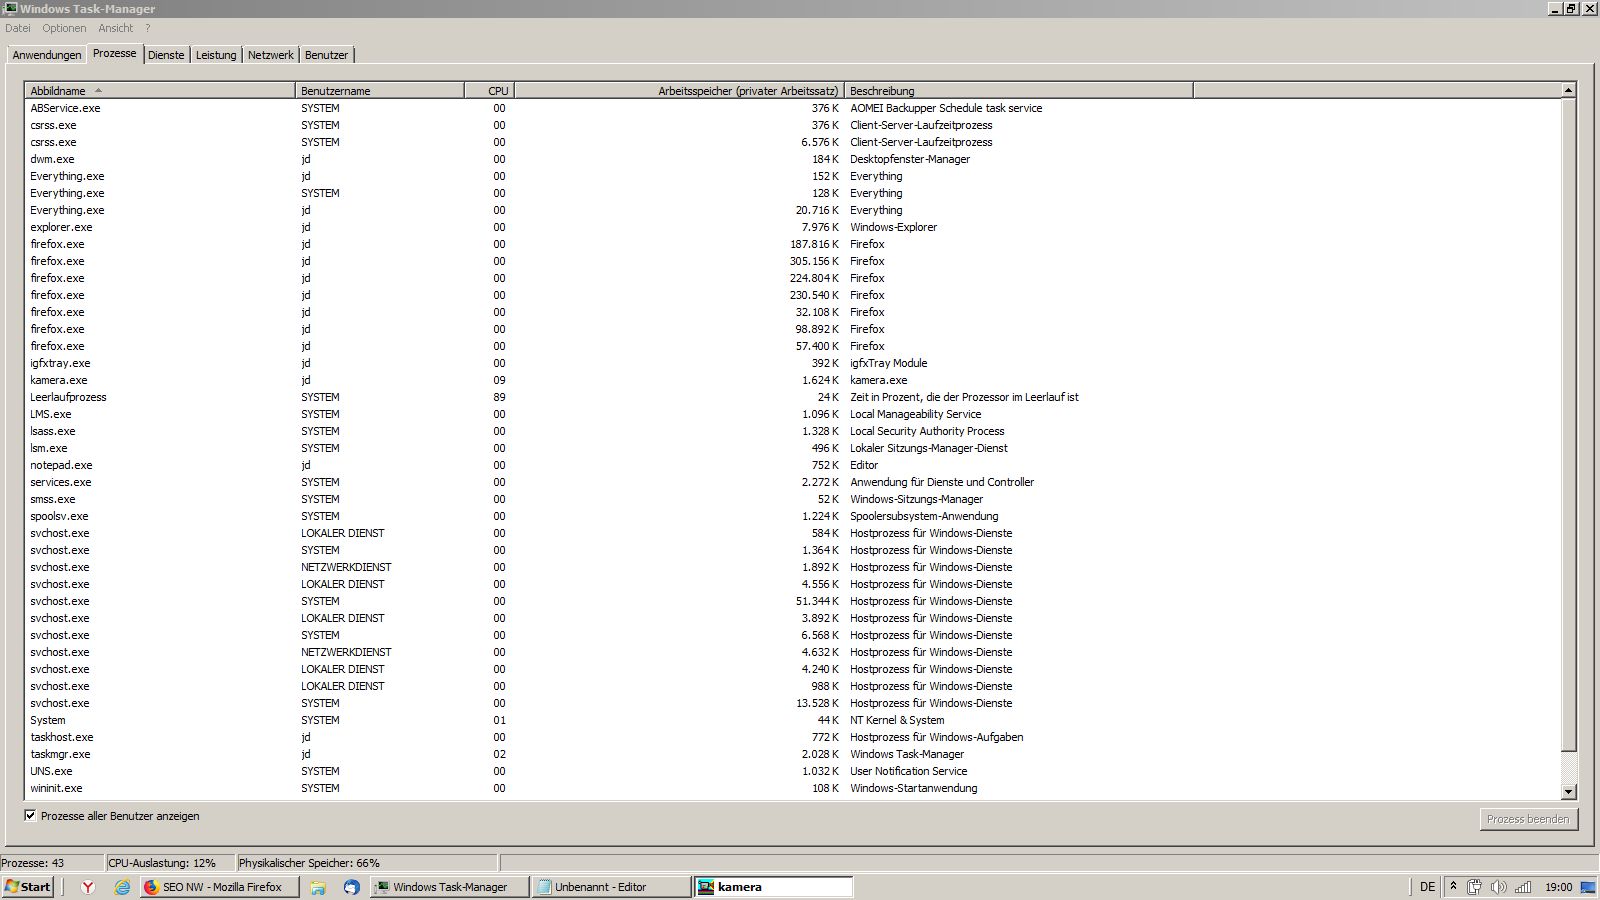The height and width of the screenshot is (900, 1600).
Task: Sort processes by the CPU column header
Action: click(x=489, y=91)
